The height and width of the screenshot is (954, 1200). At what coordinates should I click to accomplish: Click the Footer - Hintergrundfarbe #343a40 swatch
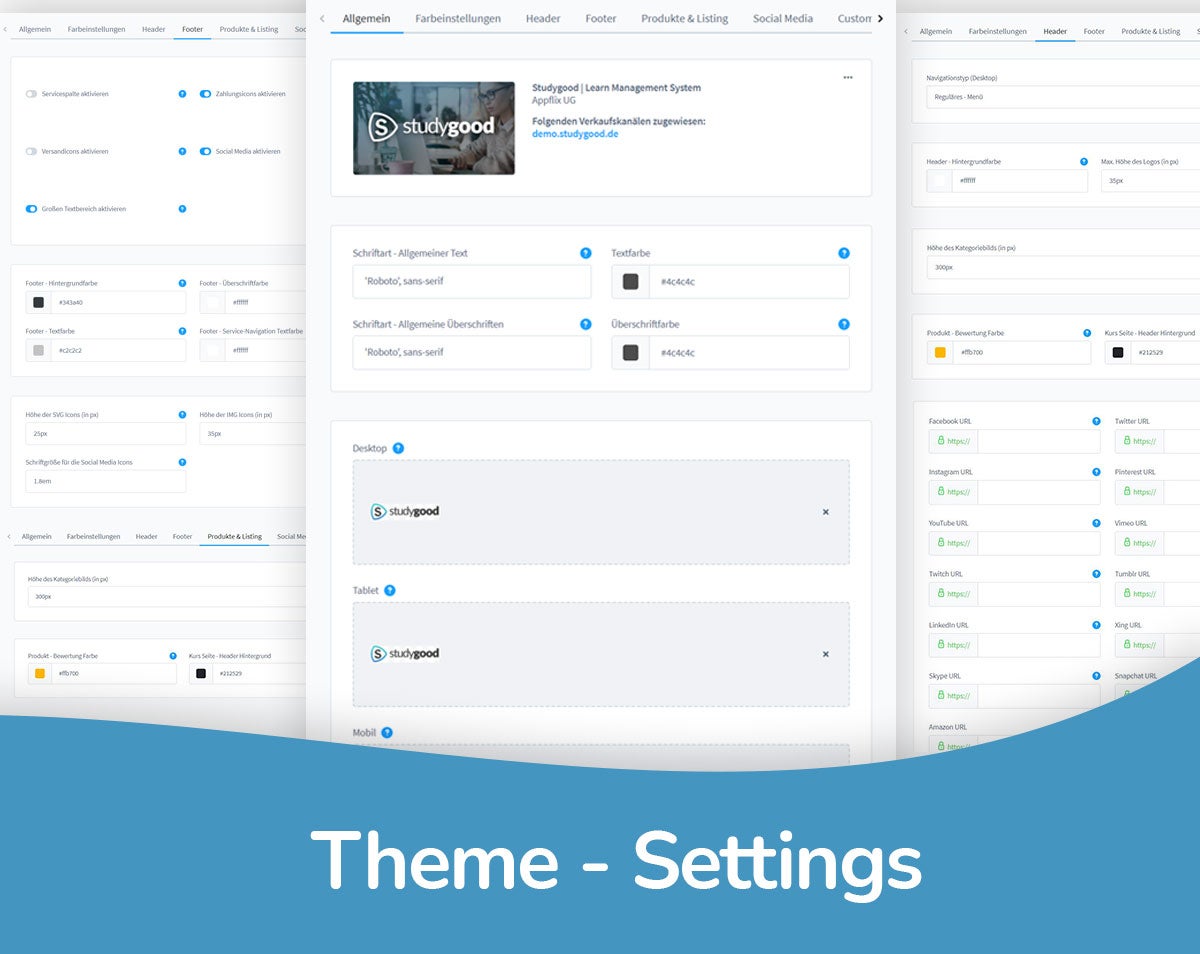pyautogui.click(x=38, y=302)
